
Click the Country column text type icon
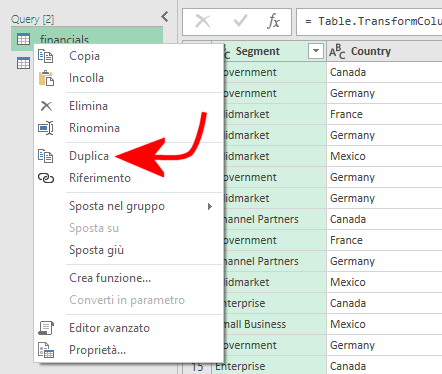click(x=337, y=51)
